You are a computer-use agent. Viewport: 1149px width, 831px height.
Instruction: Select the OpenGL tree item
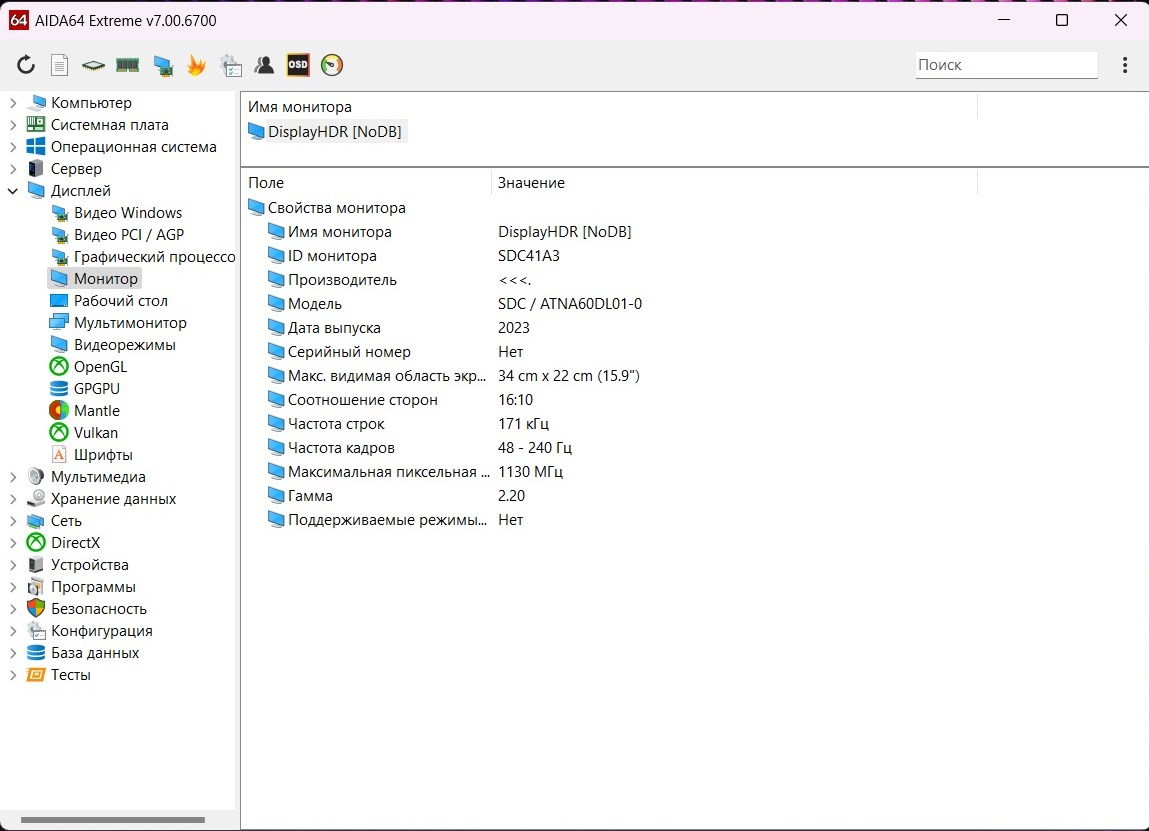100,367
